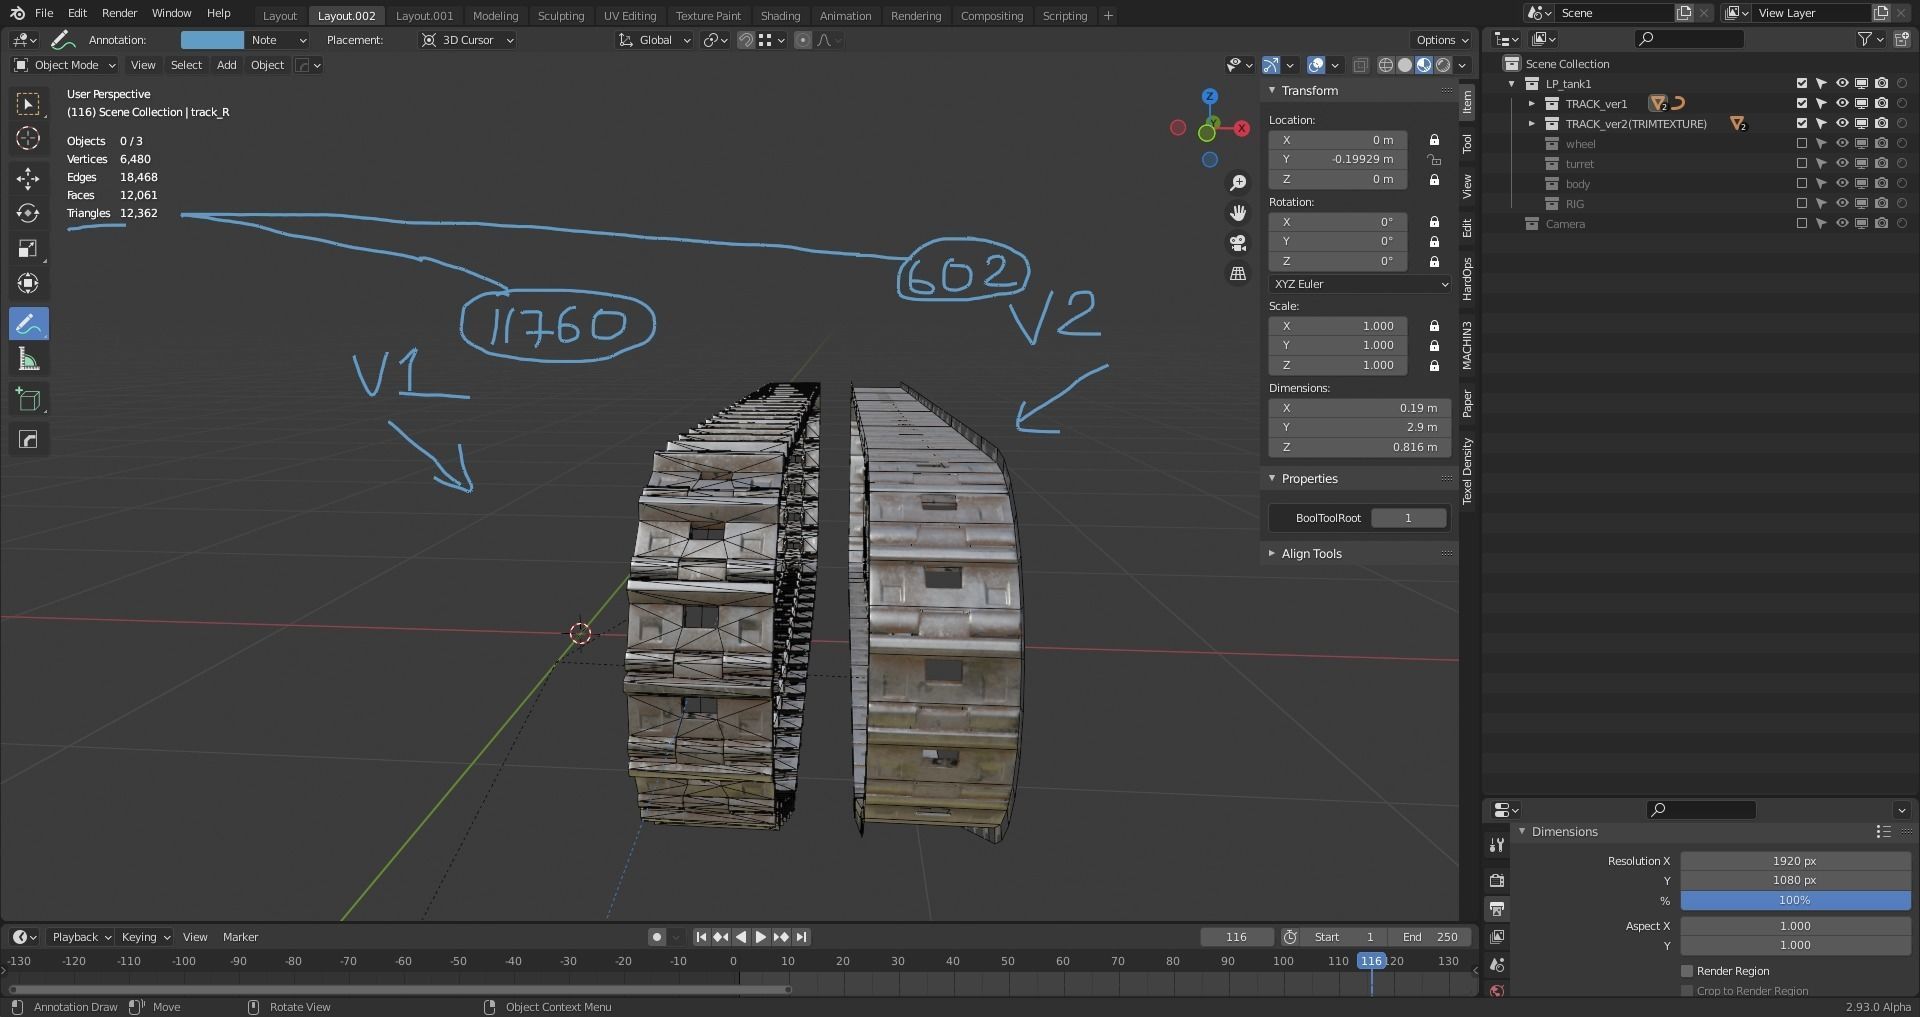Select the Annotate tool
The image size is (1920, 1017).
coord(28,324)
